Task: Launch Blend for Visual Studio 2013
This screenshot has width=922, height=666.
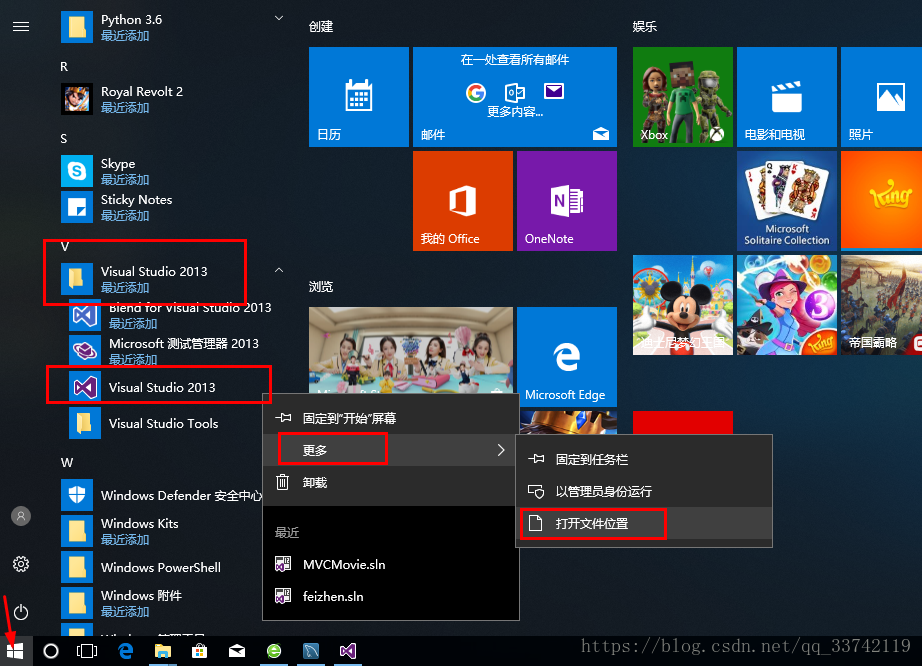Action: 171,314
